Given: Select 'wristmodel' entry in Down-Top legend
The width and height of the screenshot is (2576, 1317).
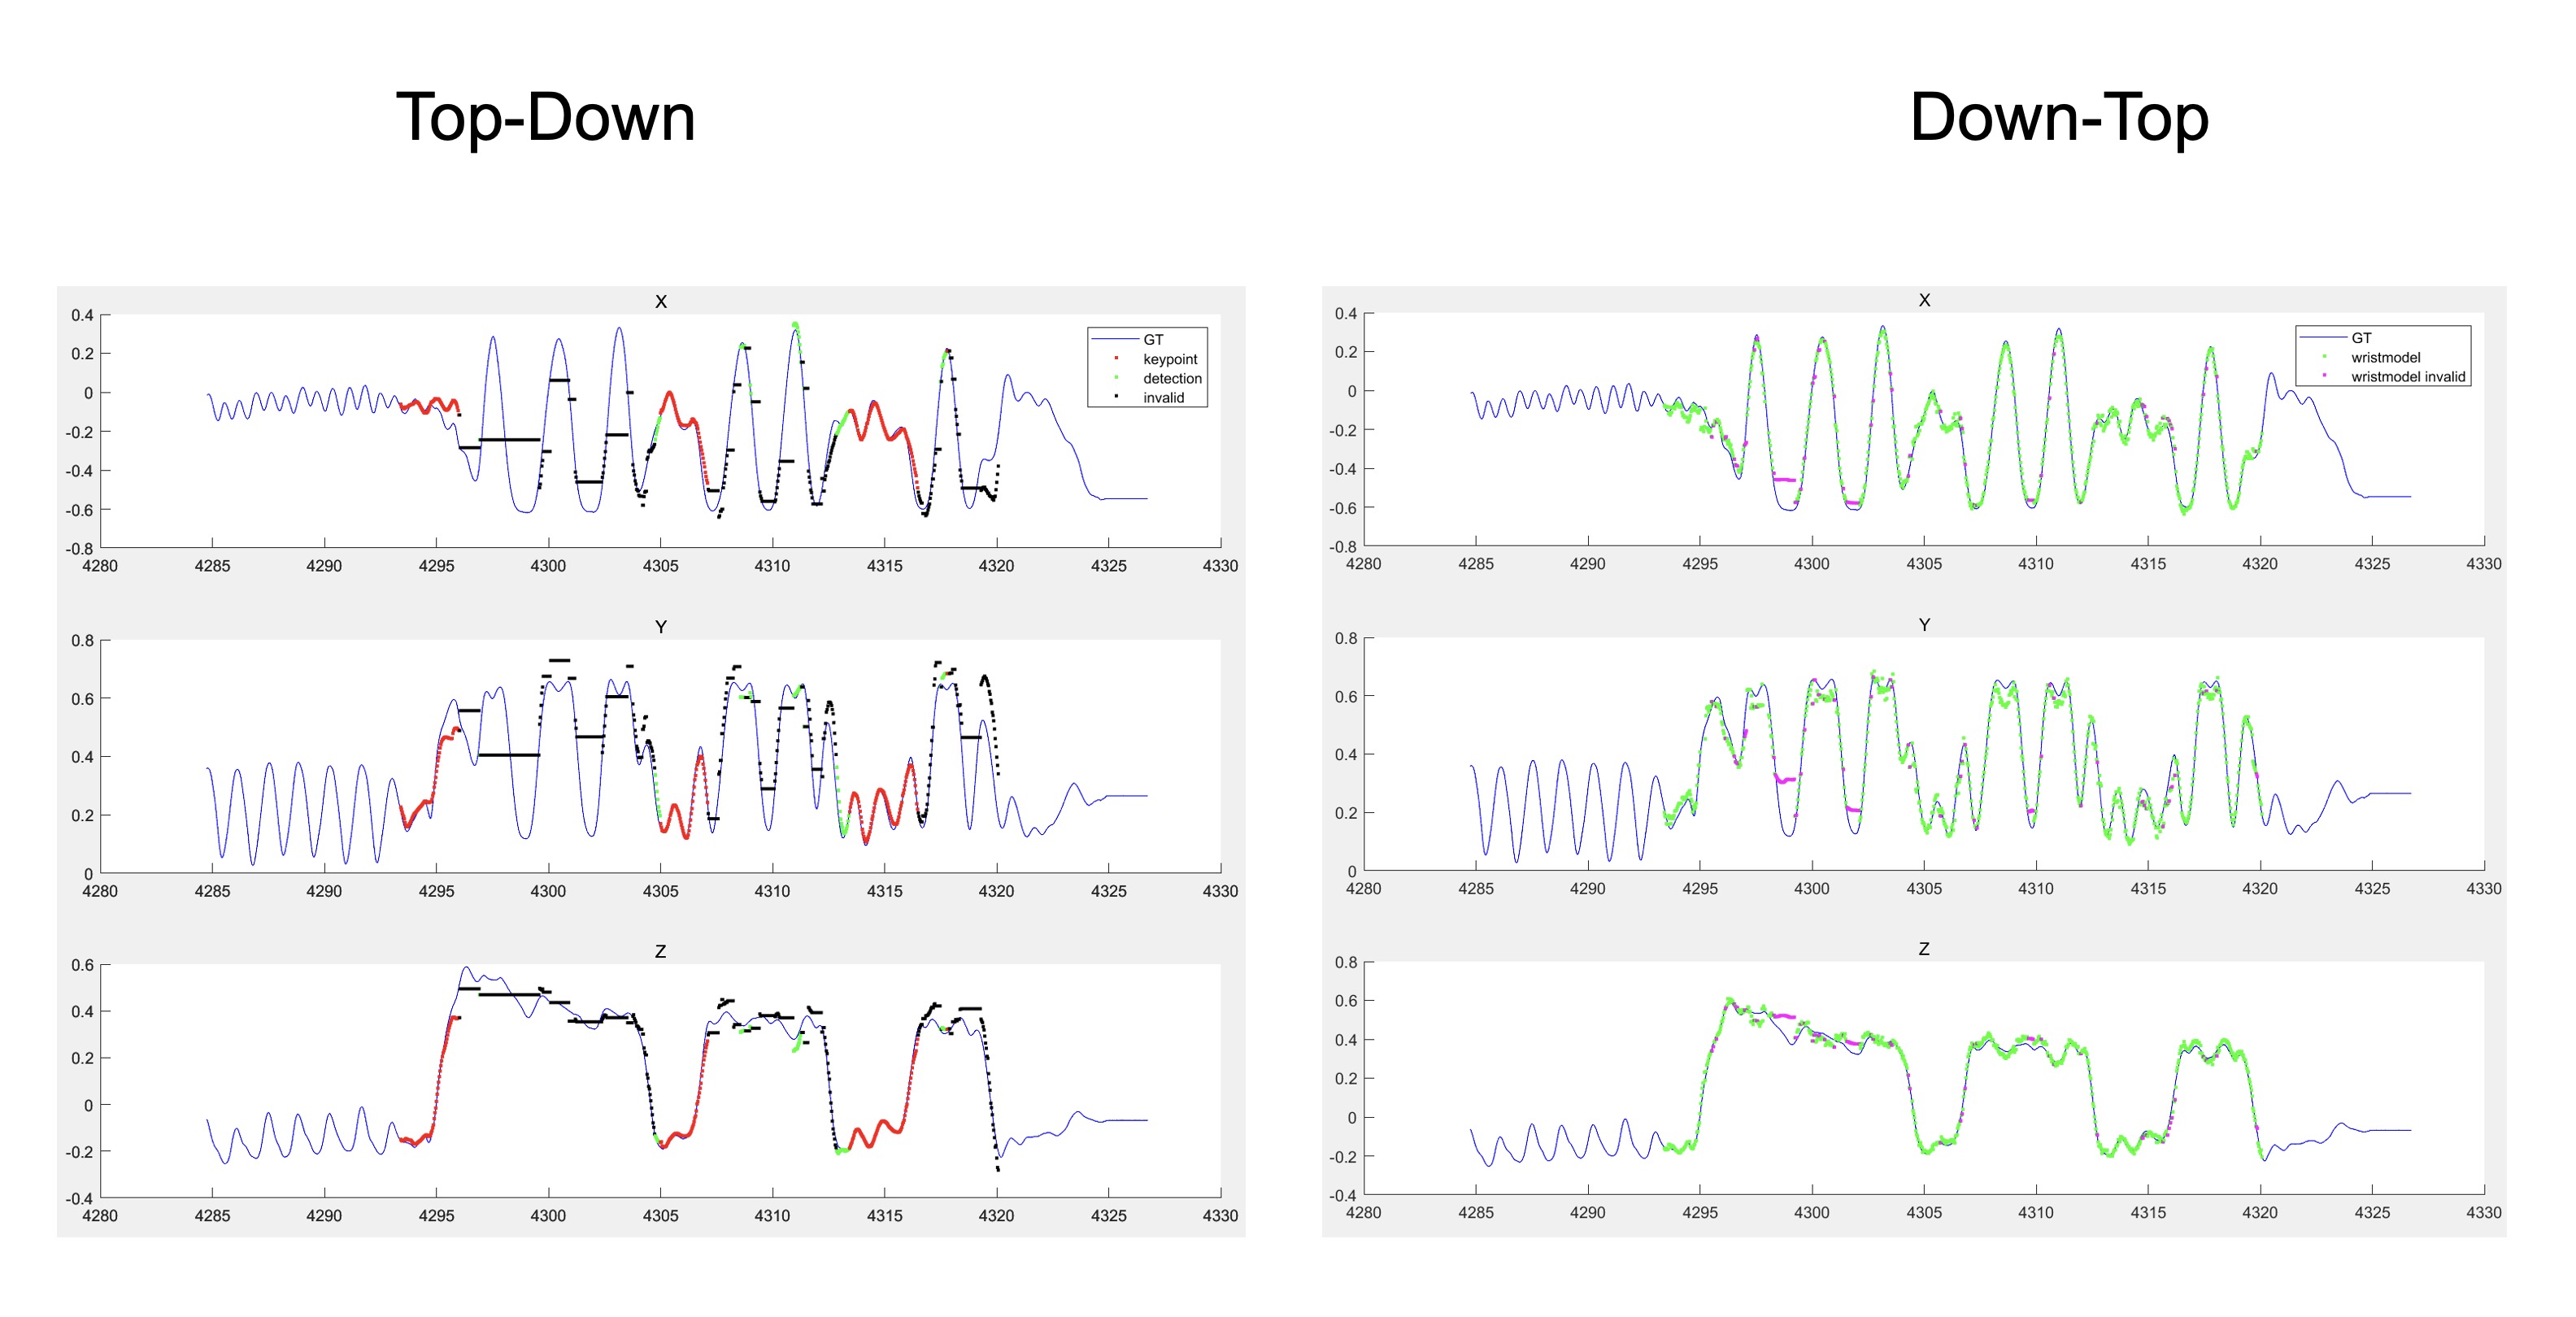Looking at the screenshot, I should point(2385,357).
